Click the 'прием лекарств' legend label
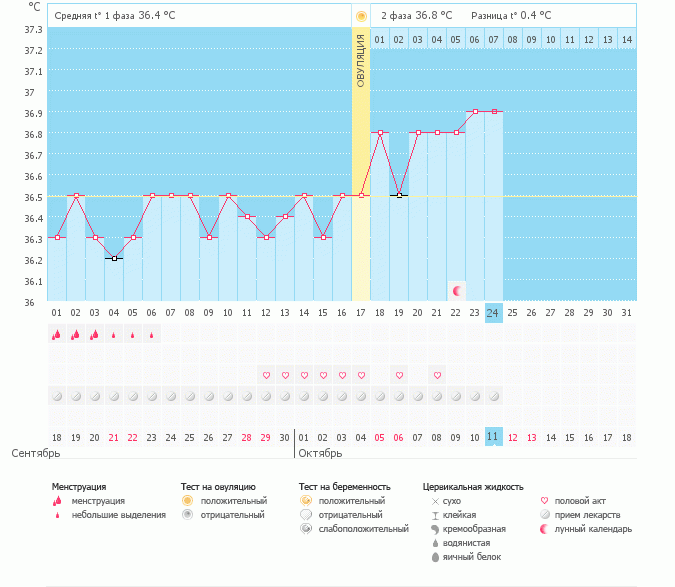Viewport: 675px width, 587px height. pos(588,515)
